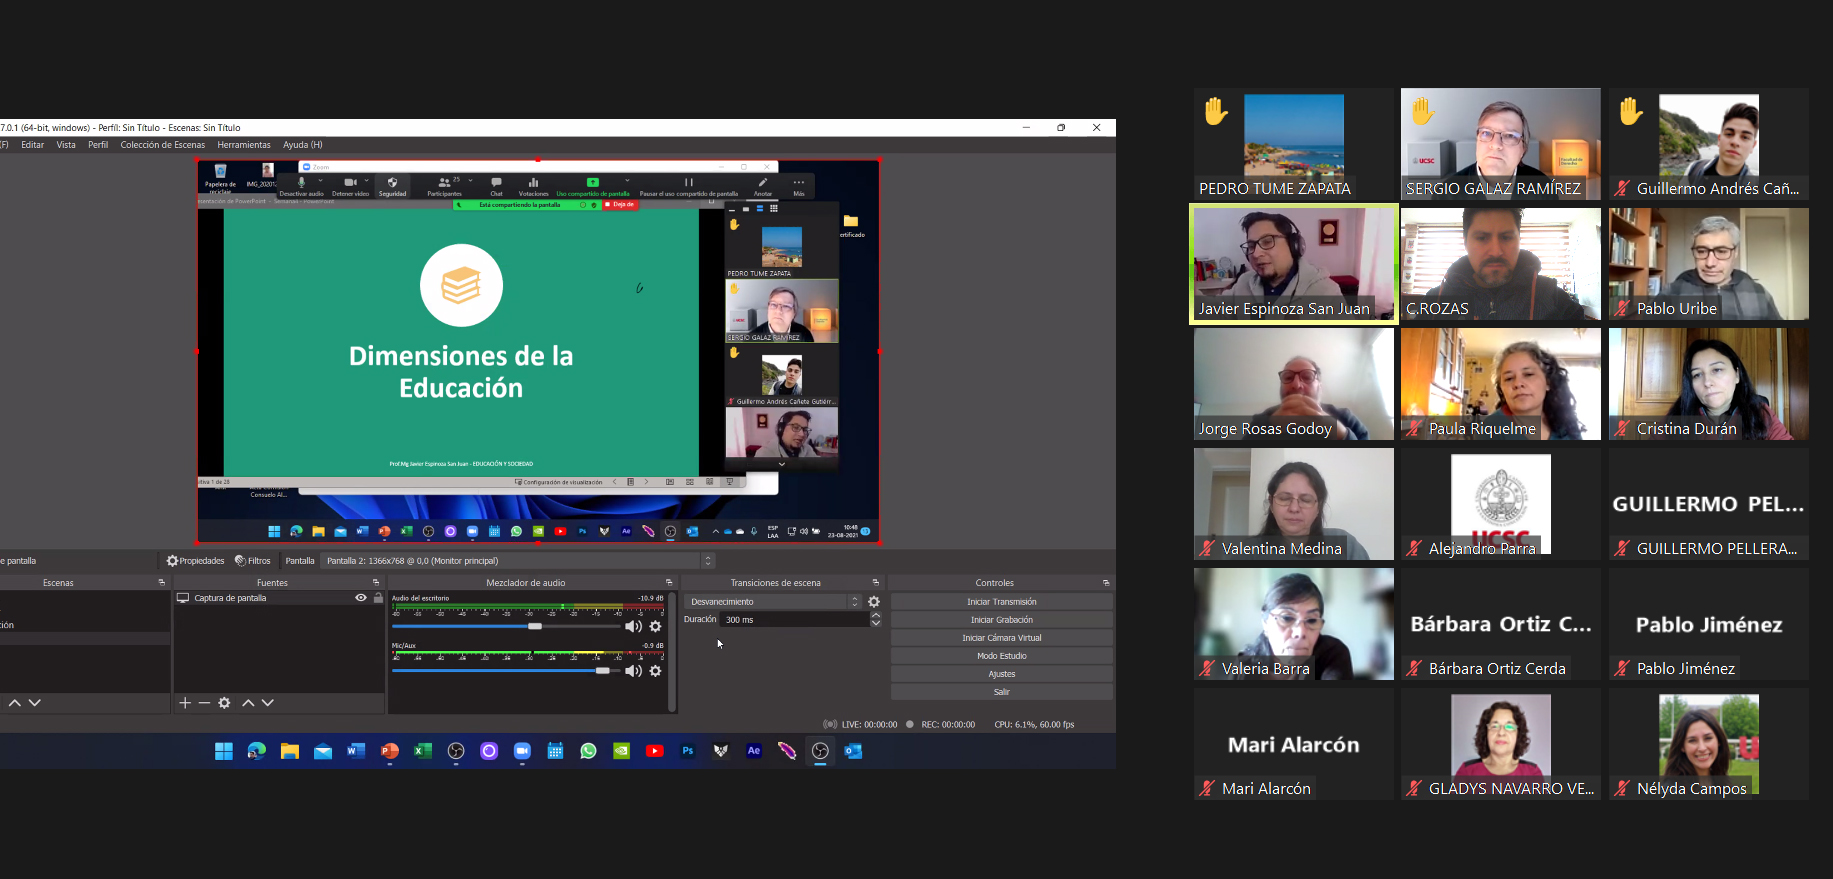Screen dimensions: 1833x879
Task: Open the Windows Start menu
Action: coord(223,751)
